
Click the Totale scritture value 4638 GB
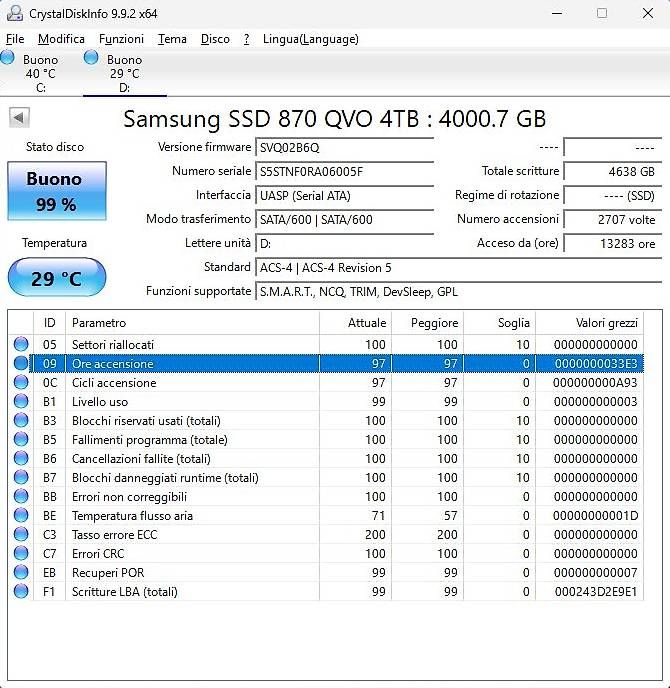pos(613,172)
